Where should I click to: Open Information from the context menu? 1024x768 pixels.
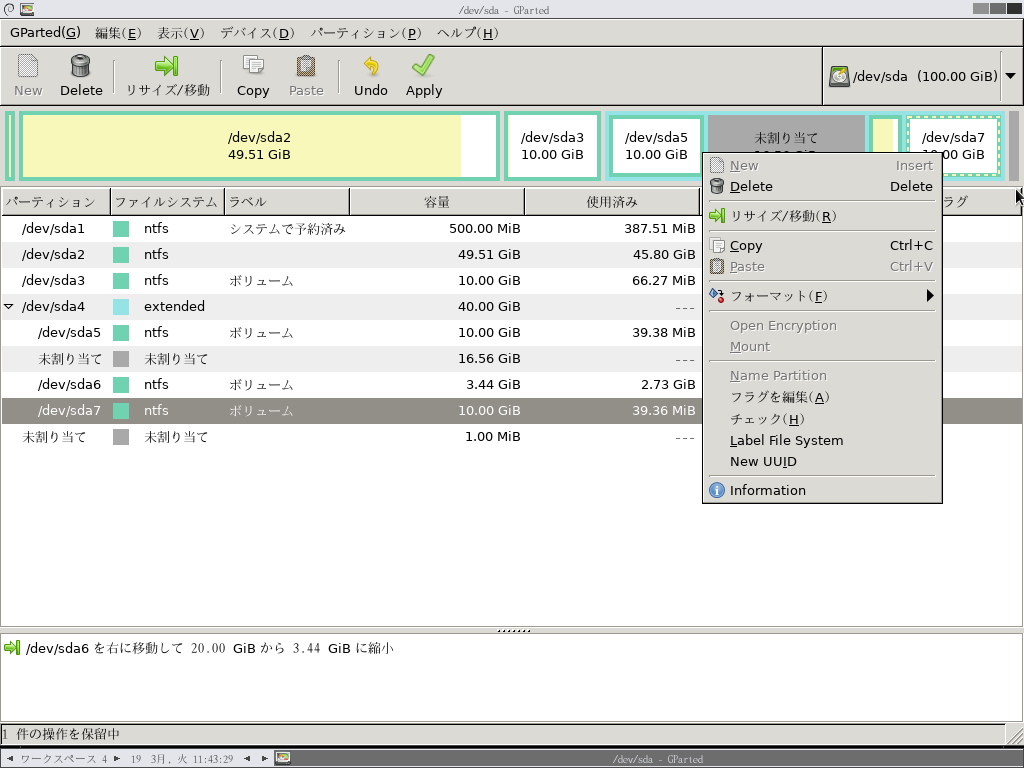[x=822, y=490]
